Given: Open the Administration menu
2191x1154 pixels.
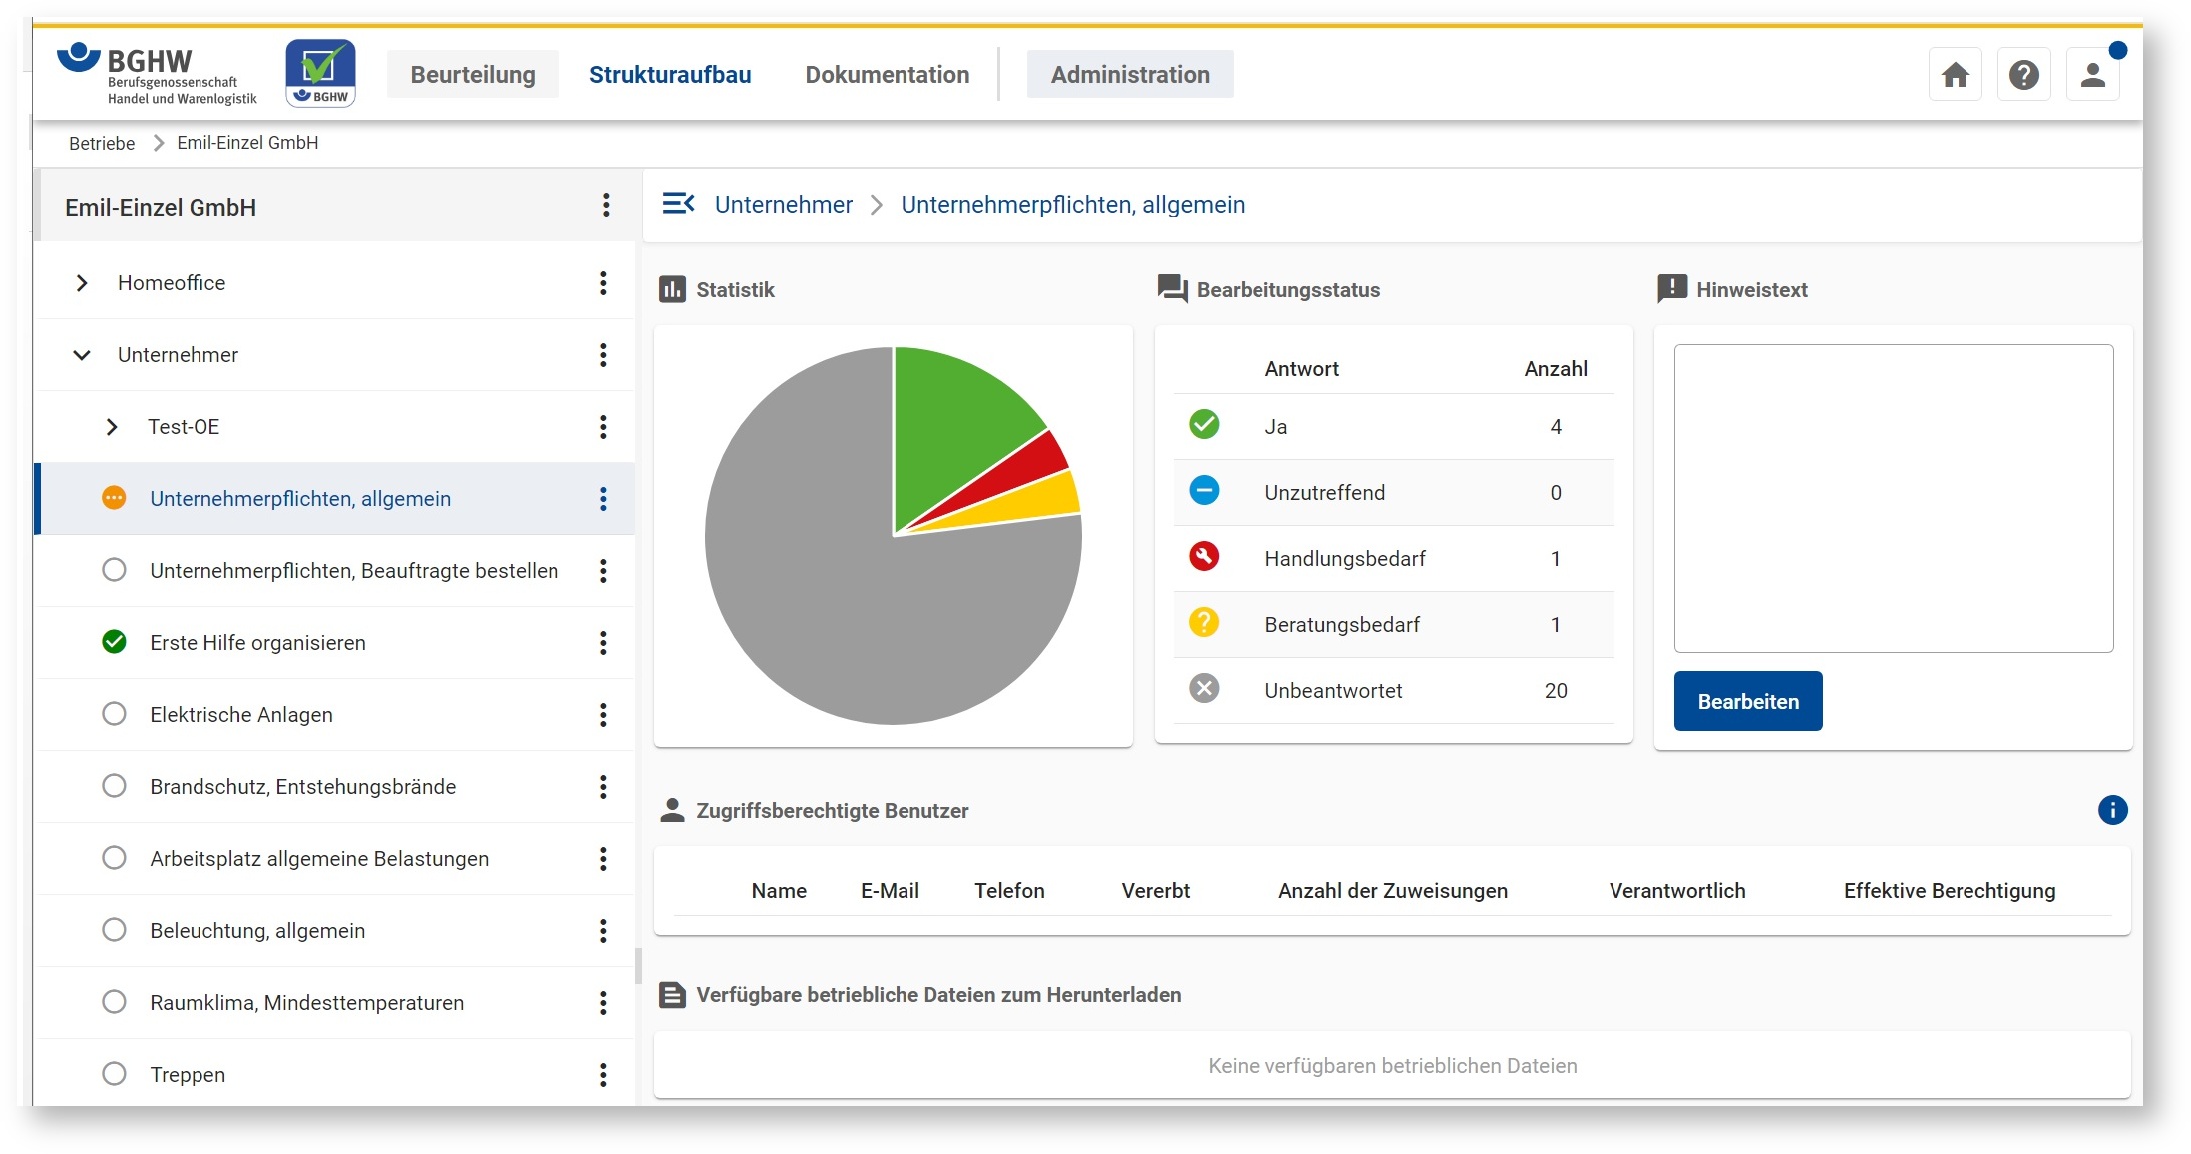Looking at the screenshot, I should [x=1129, y=75].
